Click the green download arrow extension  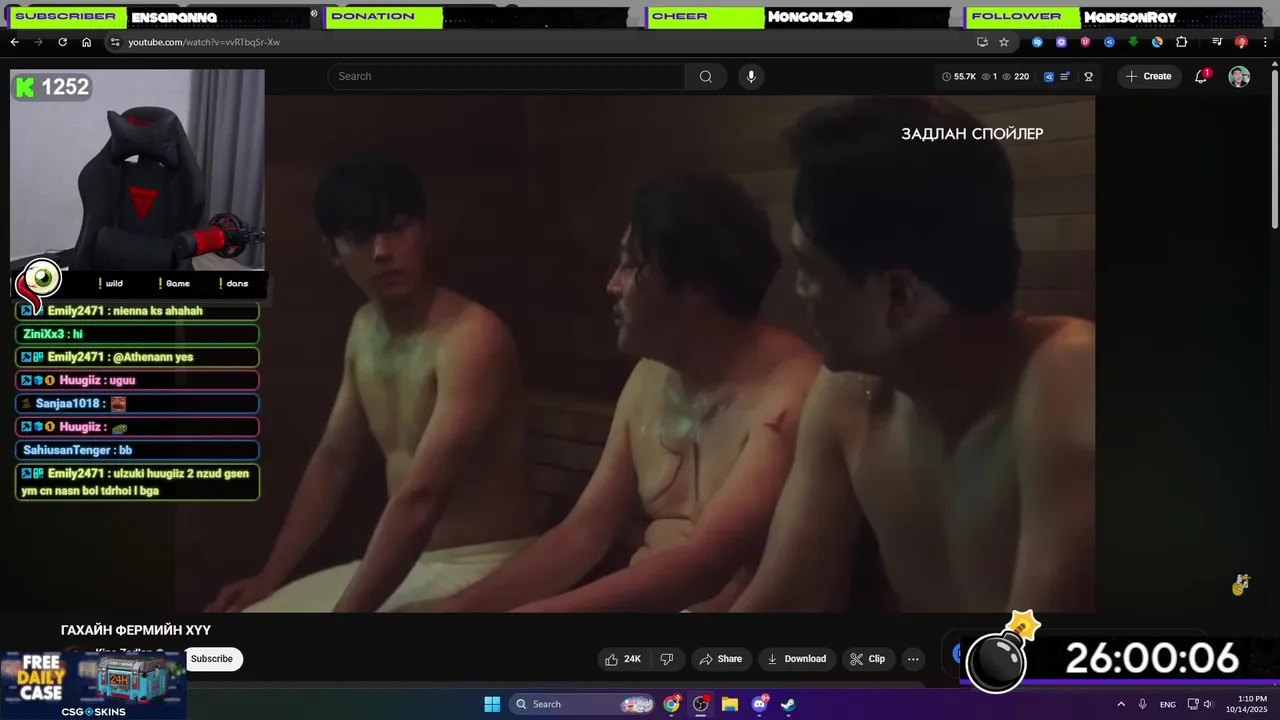(x=1133, y=42)
